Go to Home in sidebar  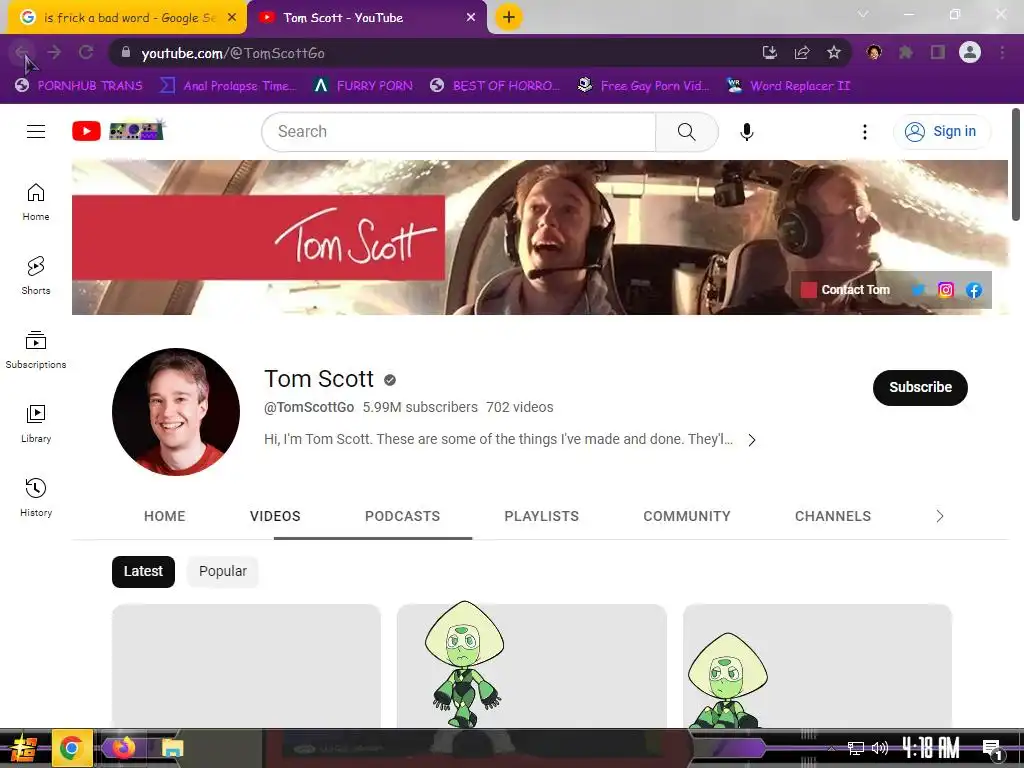(36, 202)
